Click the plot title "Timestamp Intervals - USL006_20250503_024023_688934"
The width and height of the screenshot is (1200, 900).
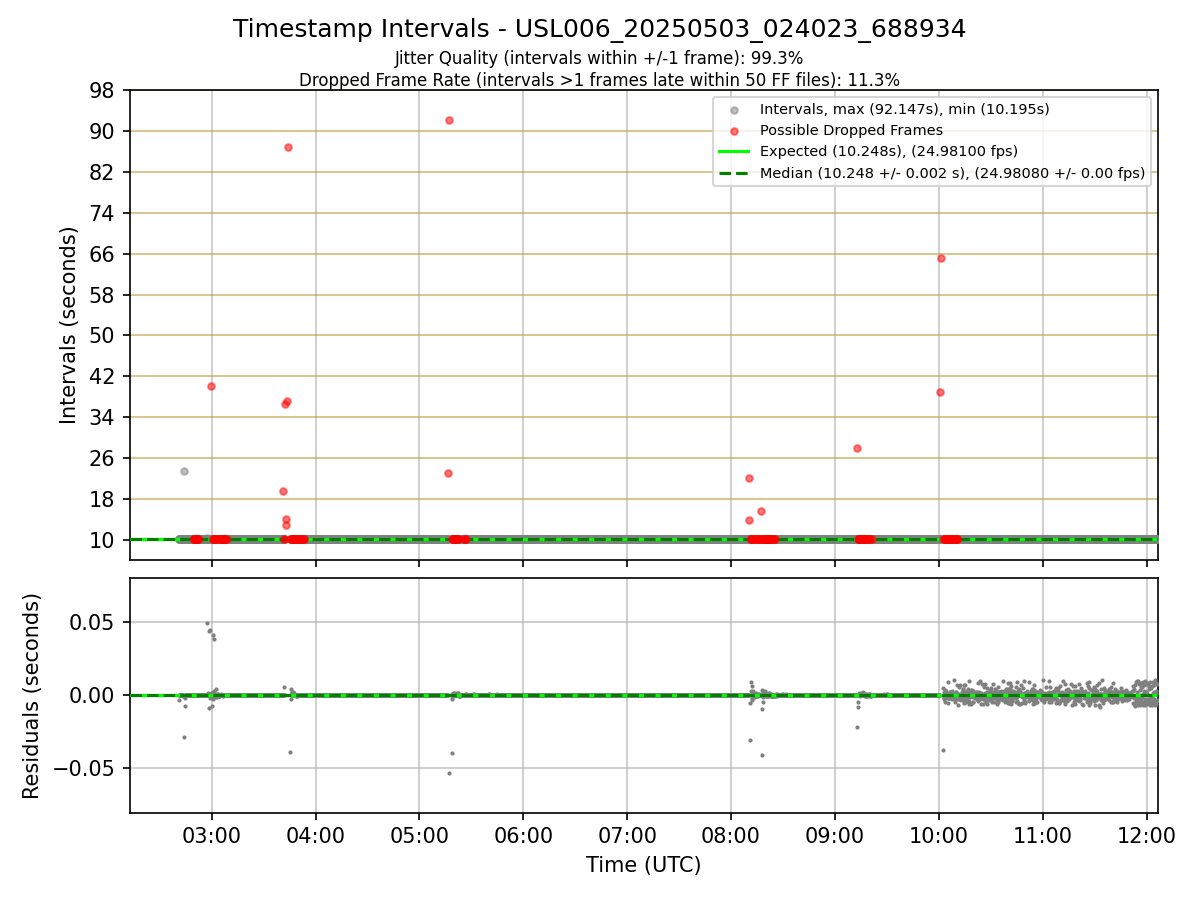click(x=599, y=29)
